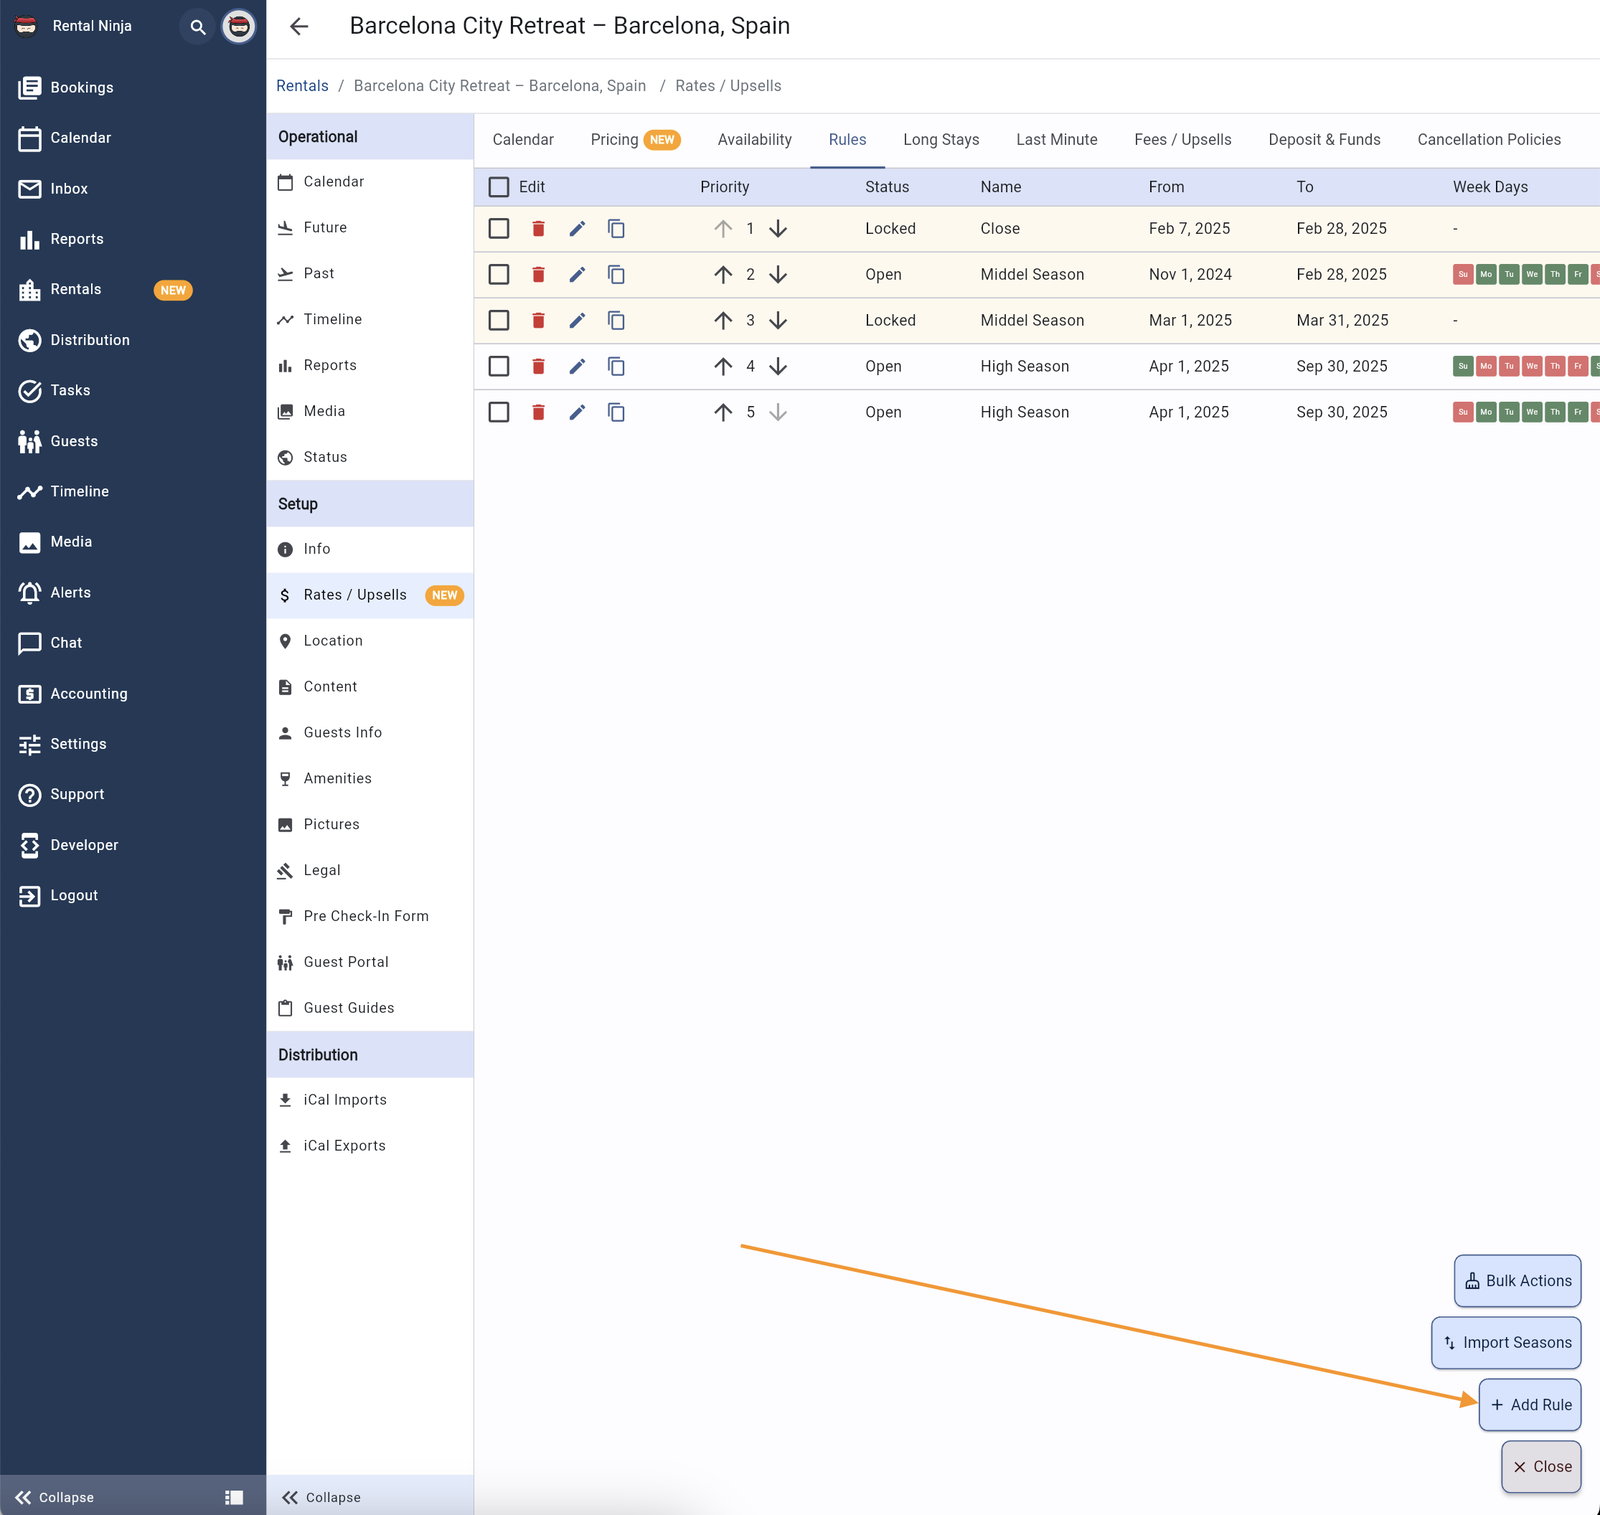Edit the priority 2 Middel Season rule
The height and width of the screenshot is (1515, 1600).
coord(577,275)
